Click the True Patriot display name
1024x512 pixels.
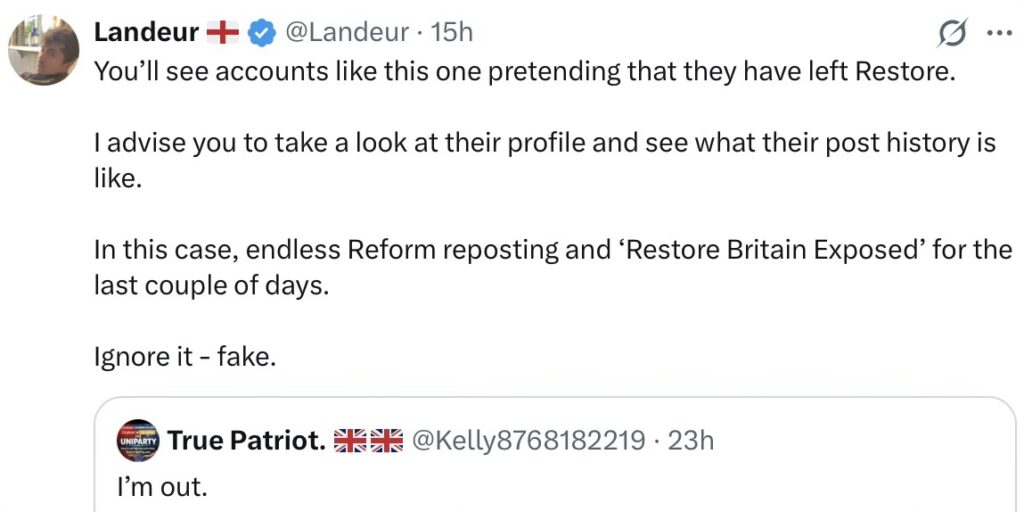246,440
